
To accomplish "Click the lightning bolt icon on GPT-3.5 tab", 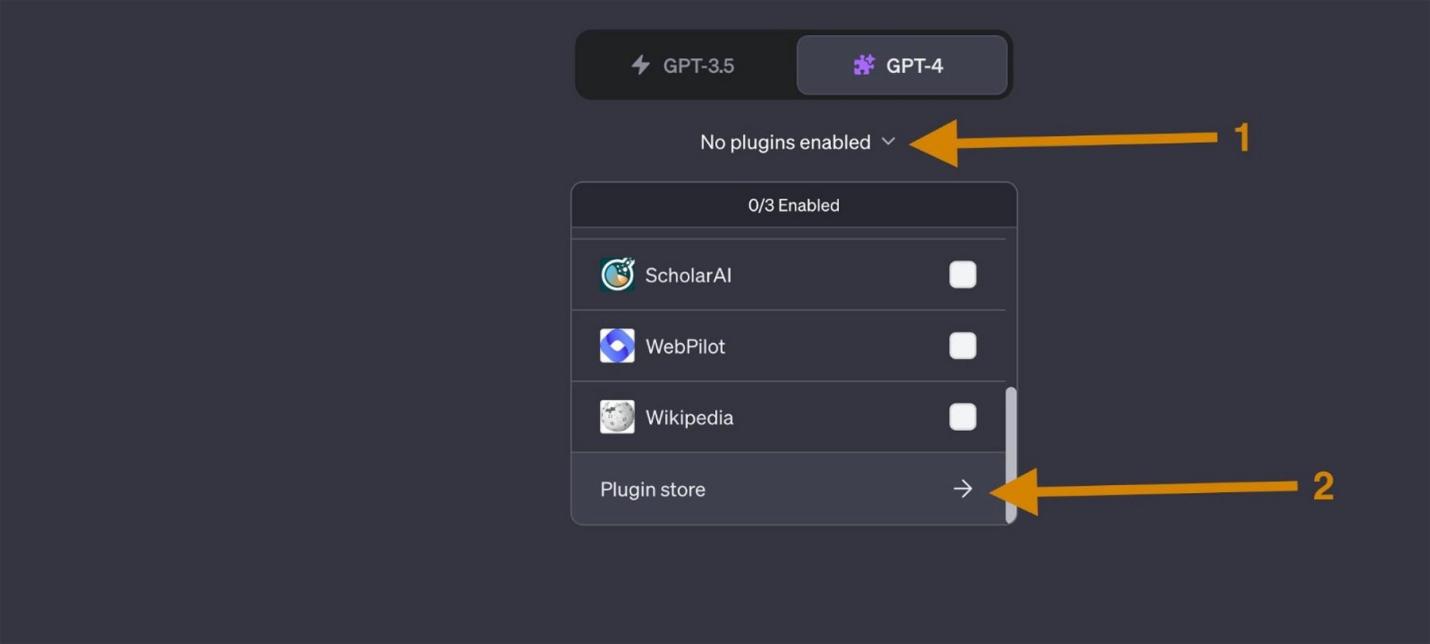I will click(641, 64).
